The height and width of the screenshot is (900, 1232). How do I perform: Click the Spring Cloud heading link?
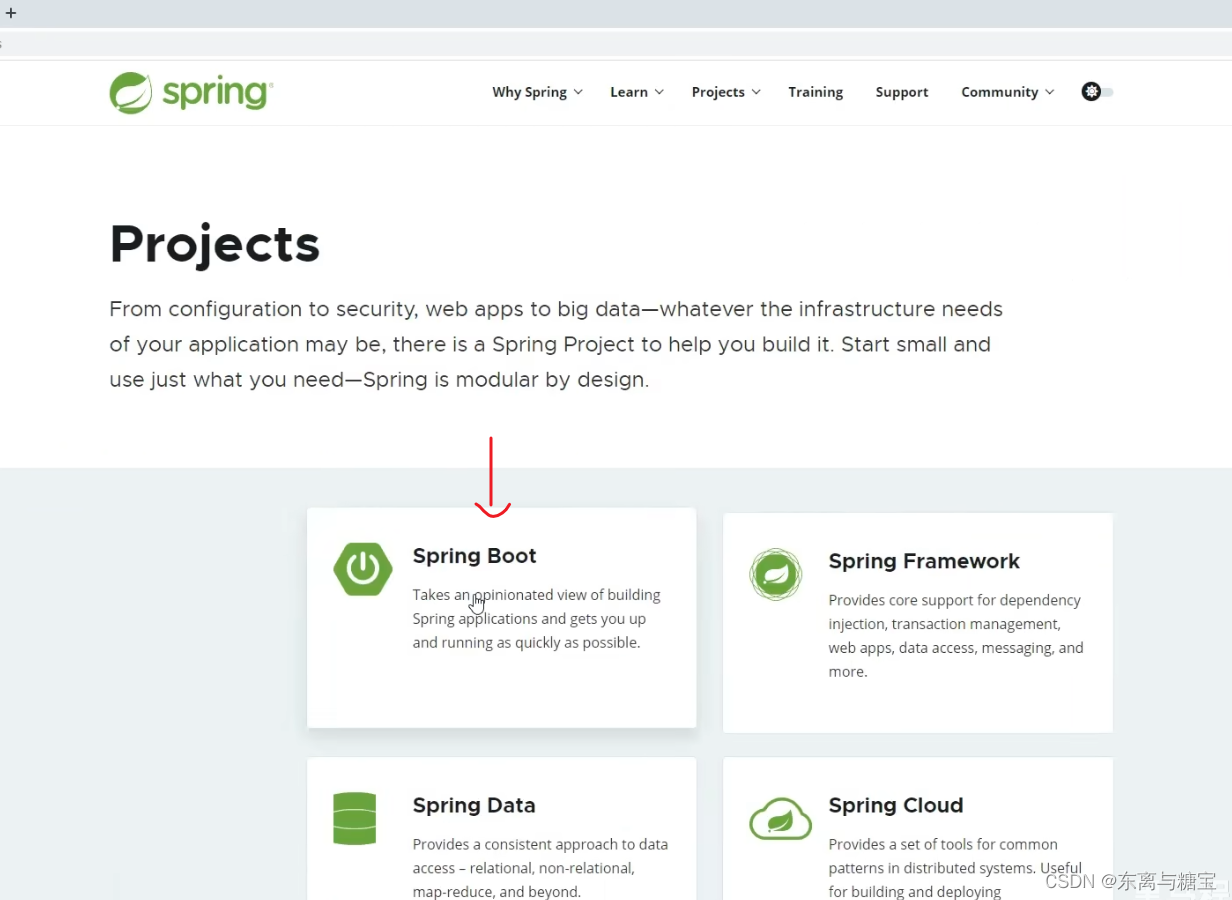[895, 805]
